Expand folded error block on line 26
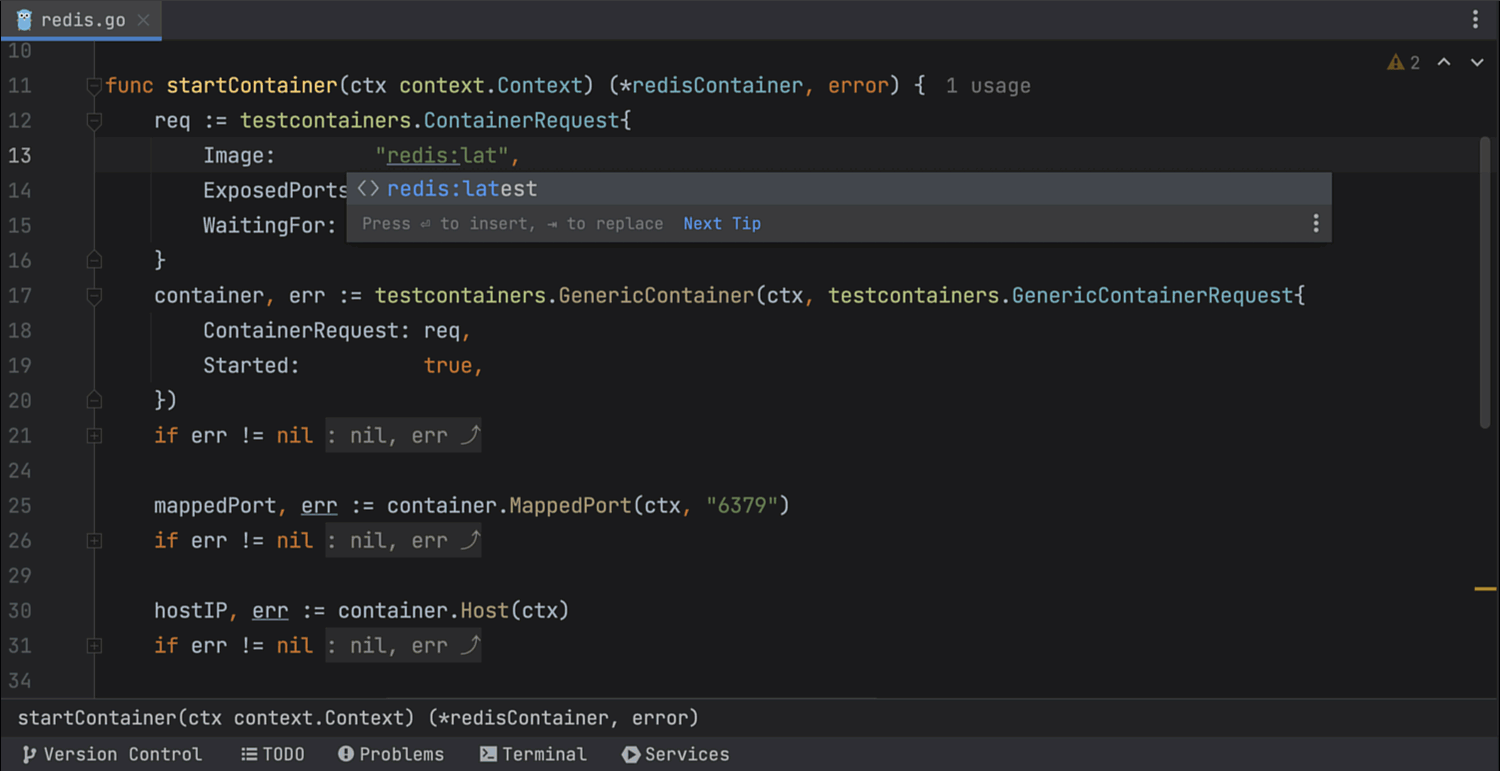Screen dimensions: 1500x771 coord(94,541)
